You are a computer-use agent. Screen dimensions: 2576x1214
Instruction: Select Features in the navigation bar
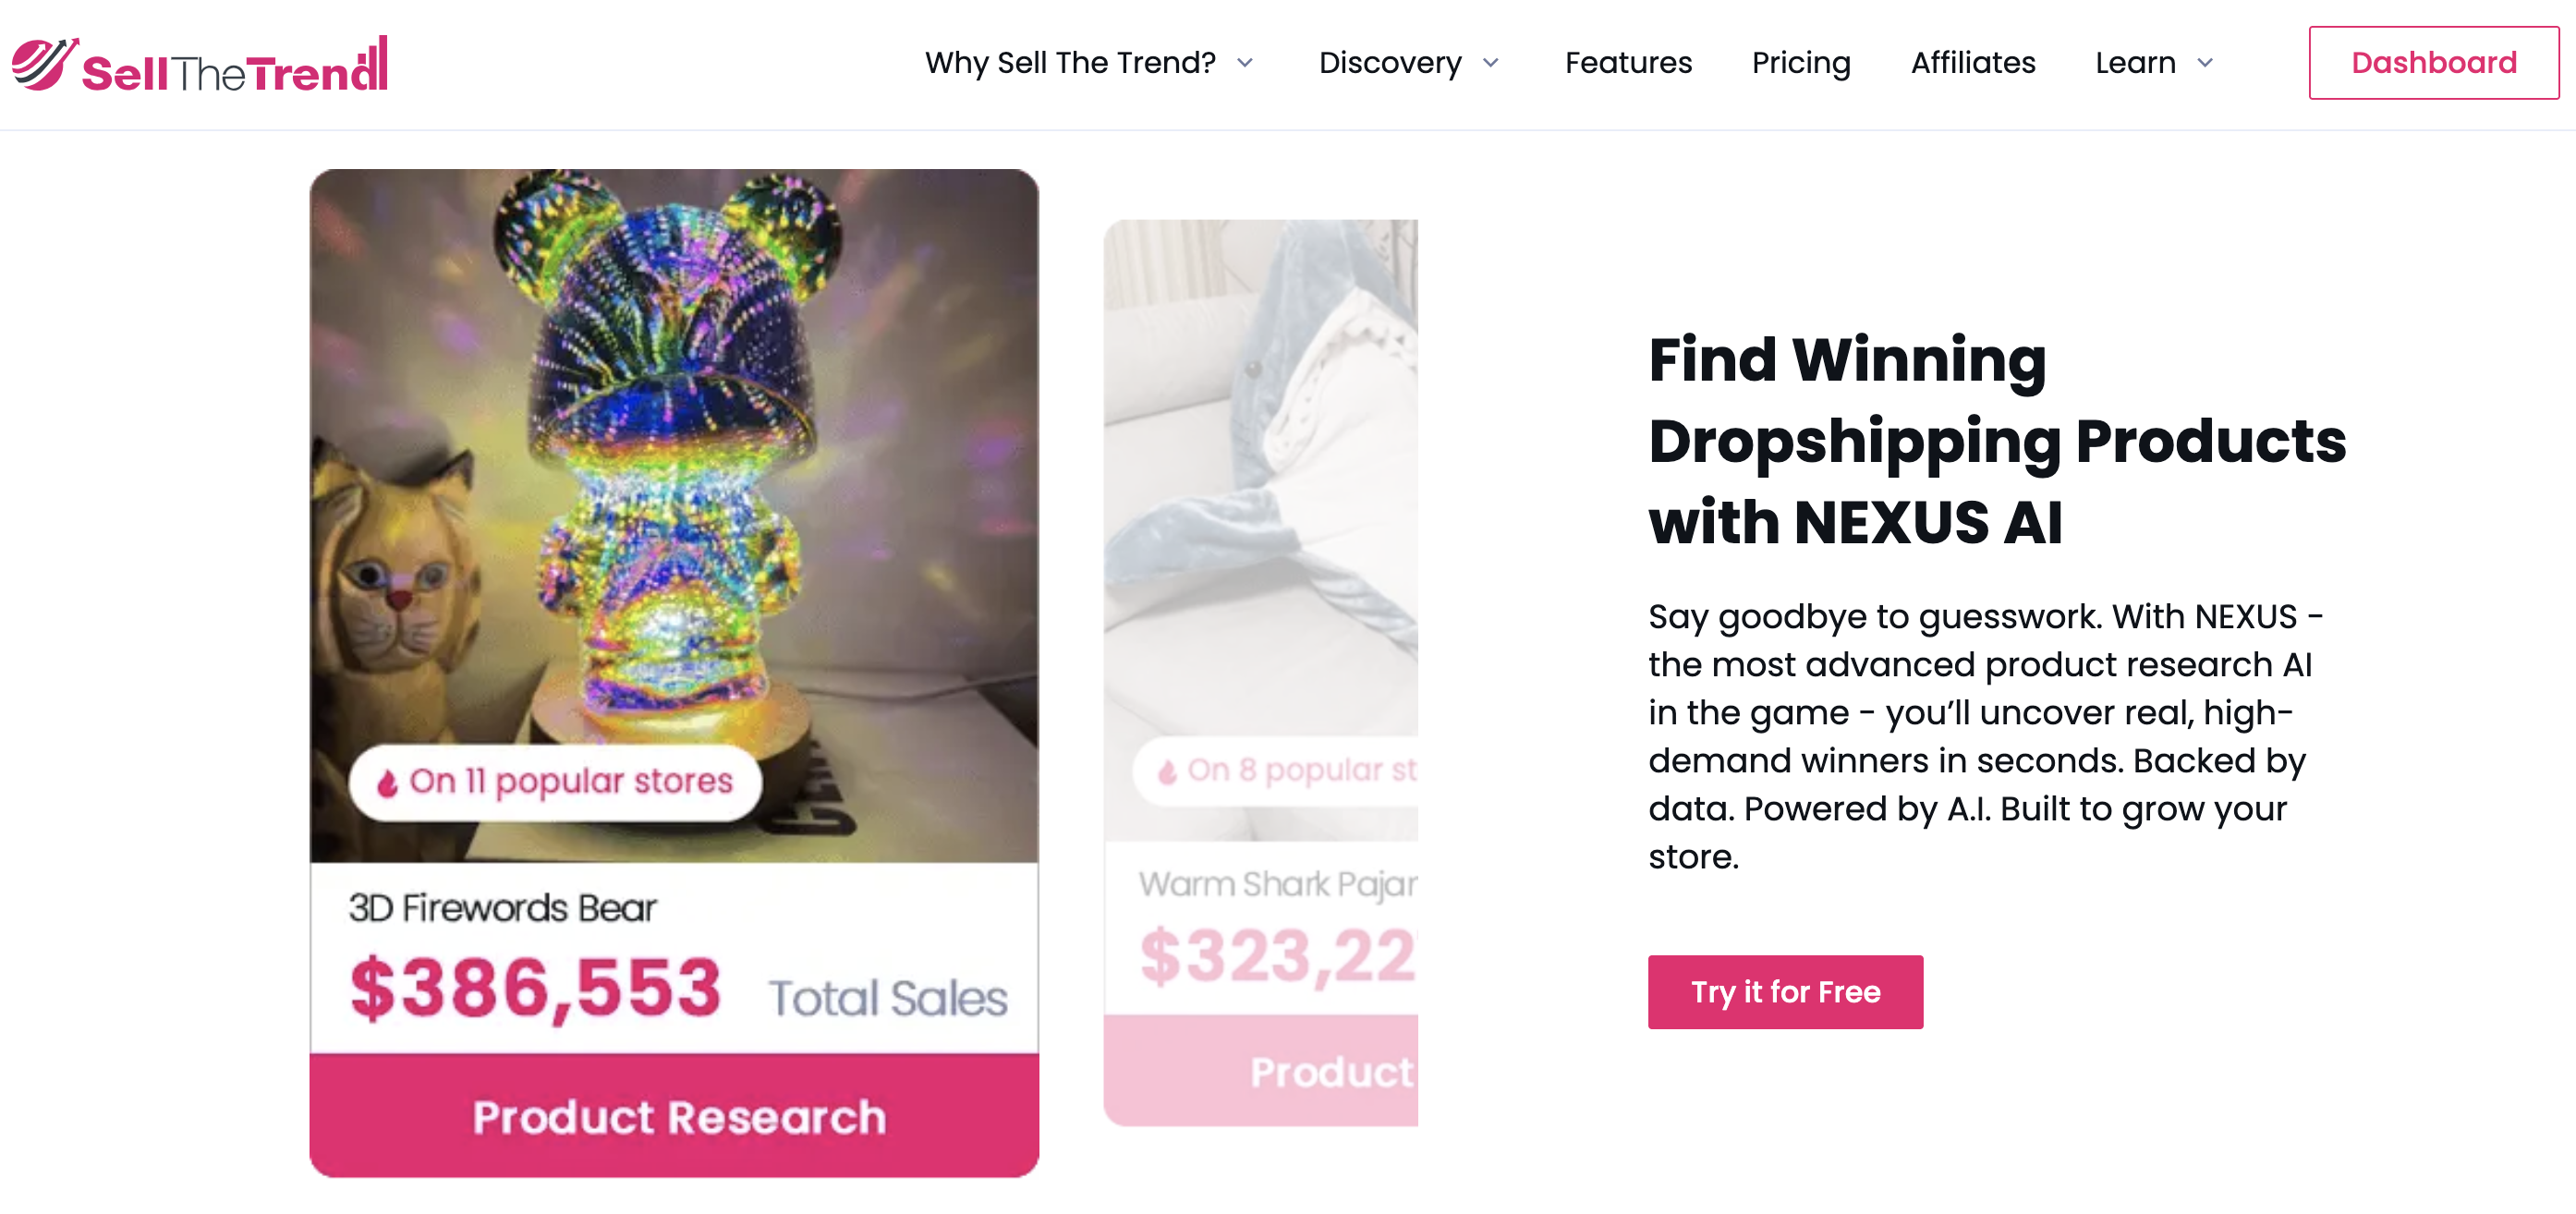(1628, 62)
